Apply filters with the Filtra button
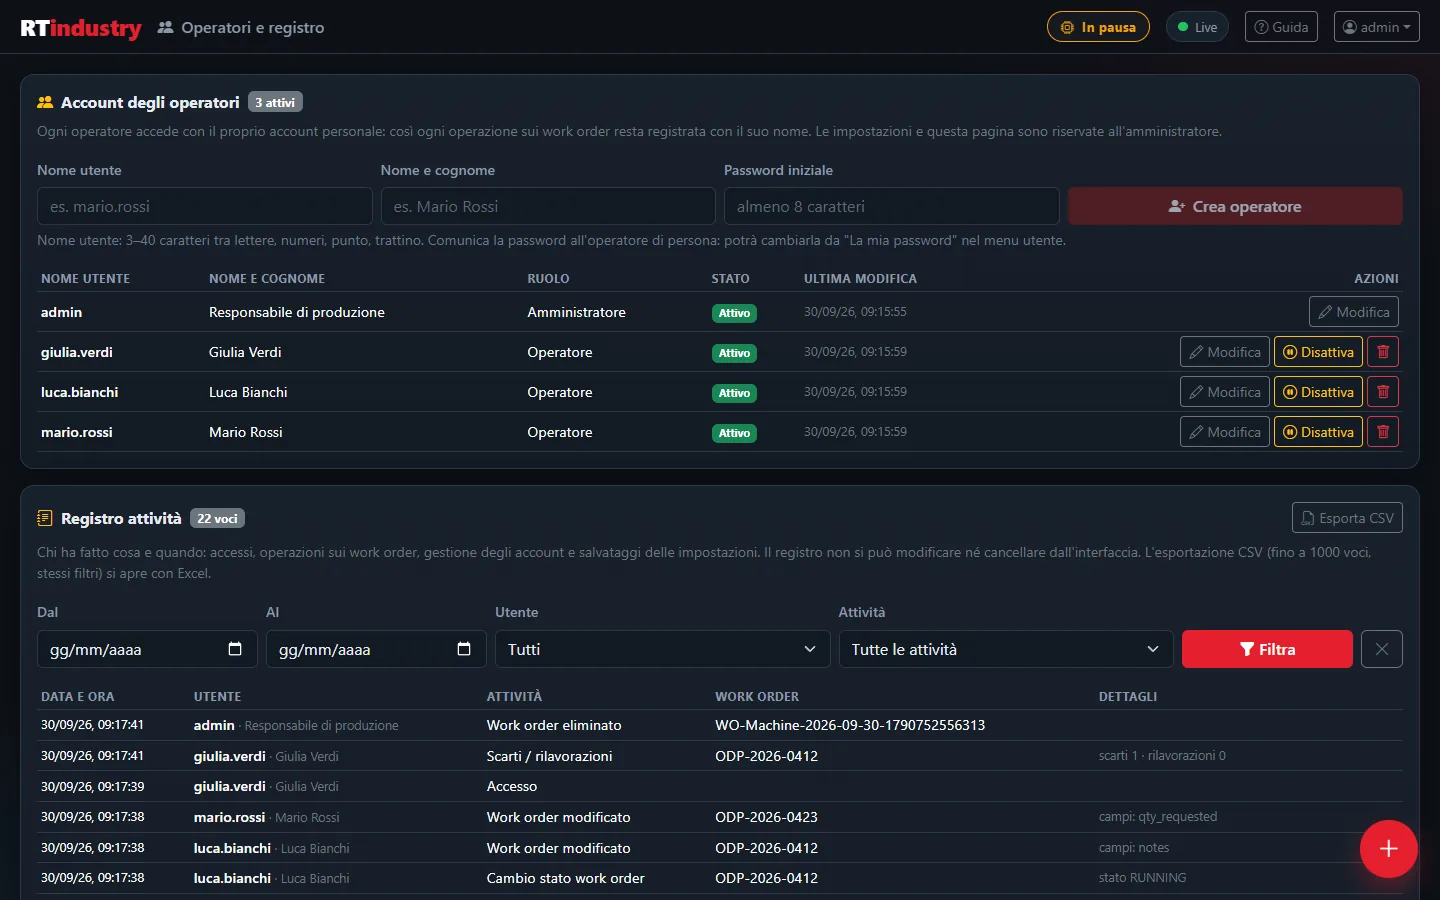1440x900 pixels. pos(1267,649)
